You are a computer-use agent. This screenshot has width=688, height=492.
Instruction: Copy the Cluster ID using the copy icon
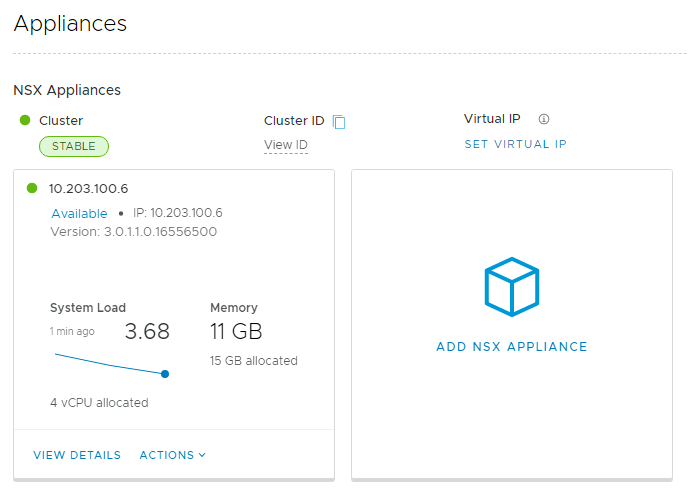[339, 122]
